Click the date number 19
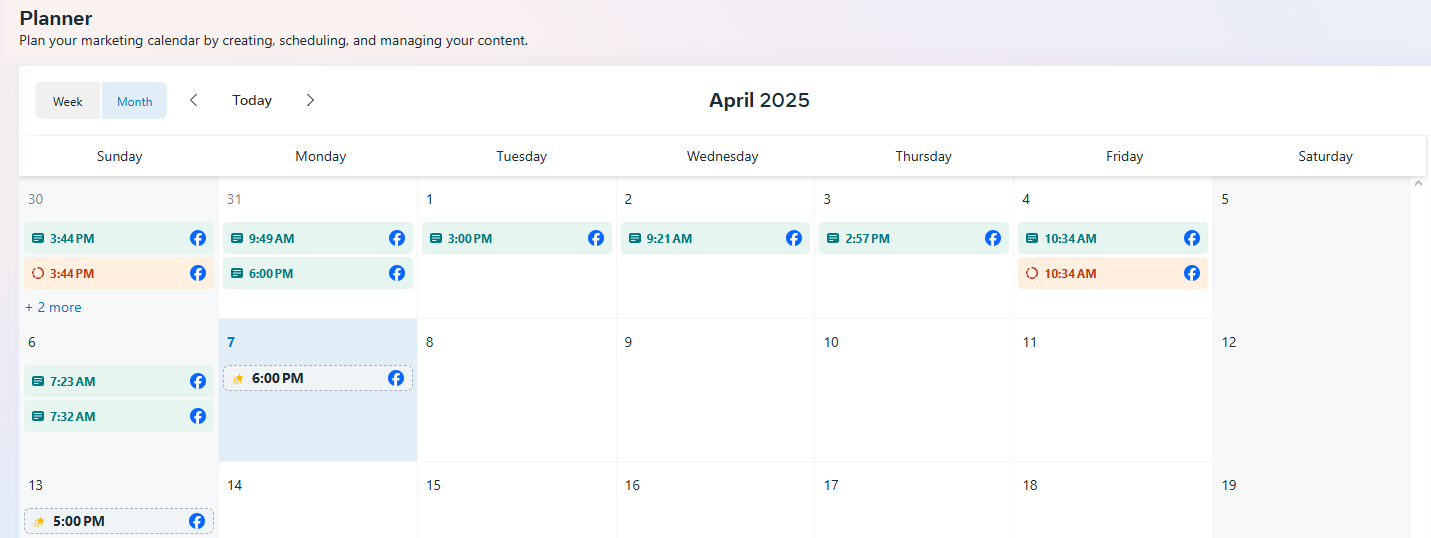 [1229, 485]
